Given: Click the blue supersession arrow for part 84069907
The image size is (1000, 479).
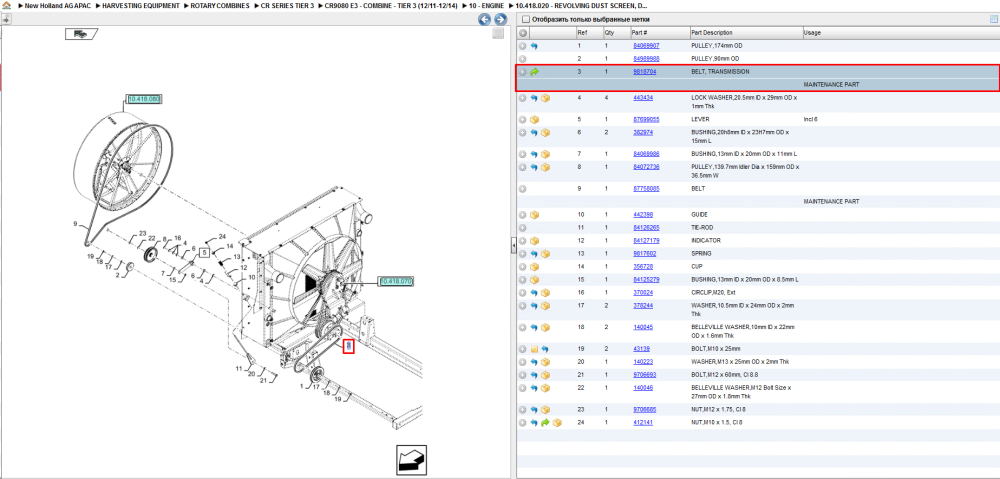Looking at the screenshot, I should (534, 46).
